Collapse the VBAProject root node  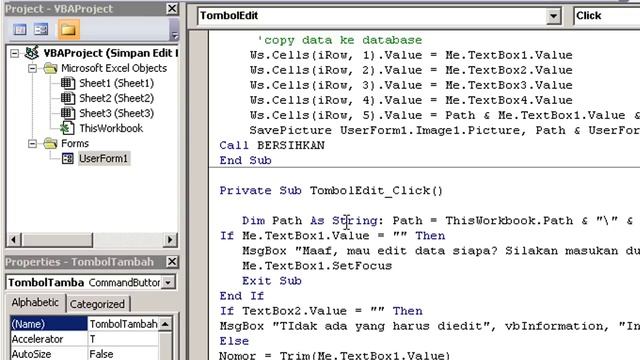[15, 53]
